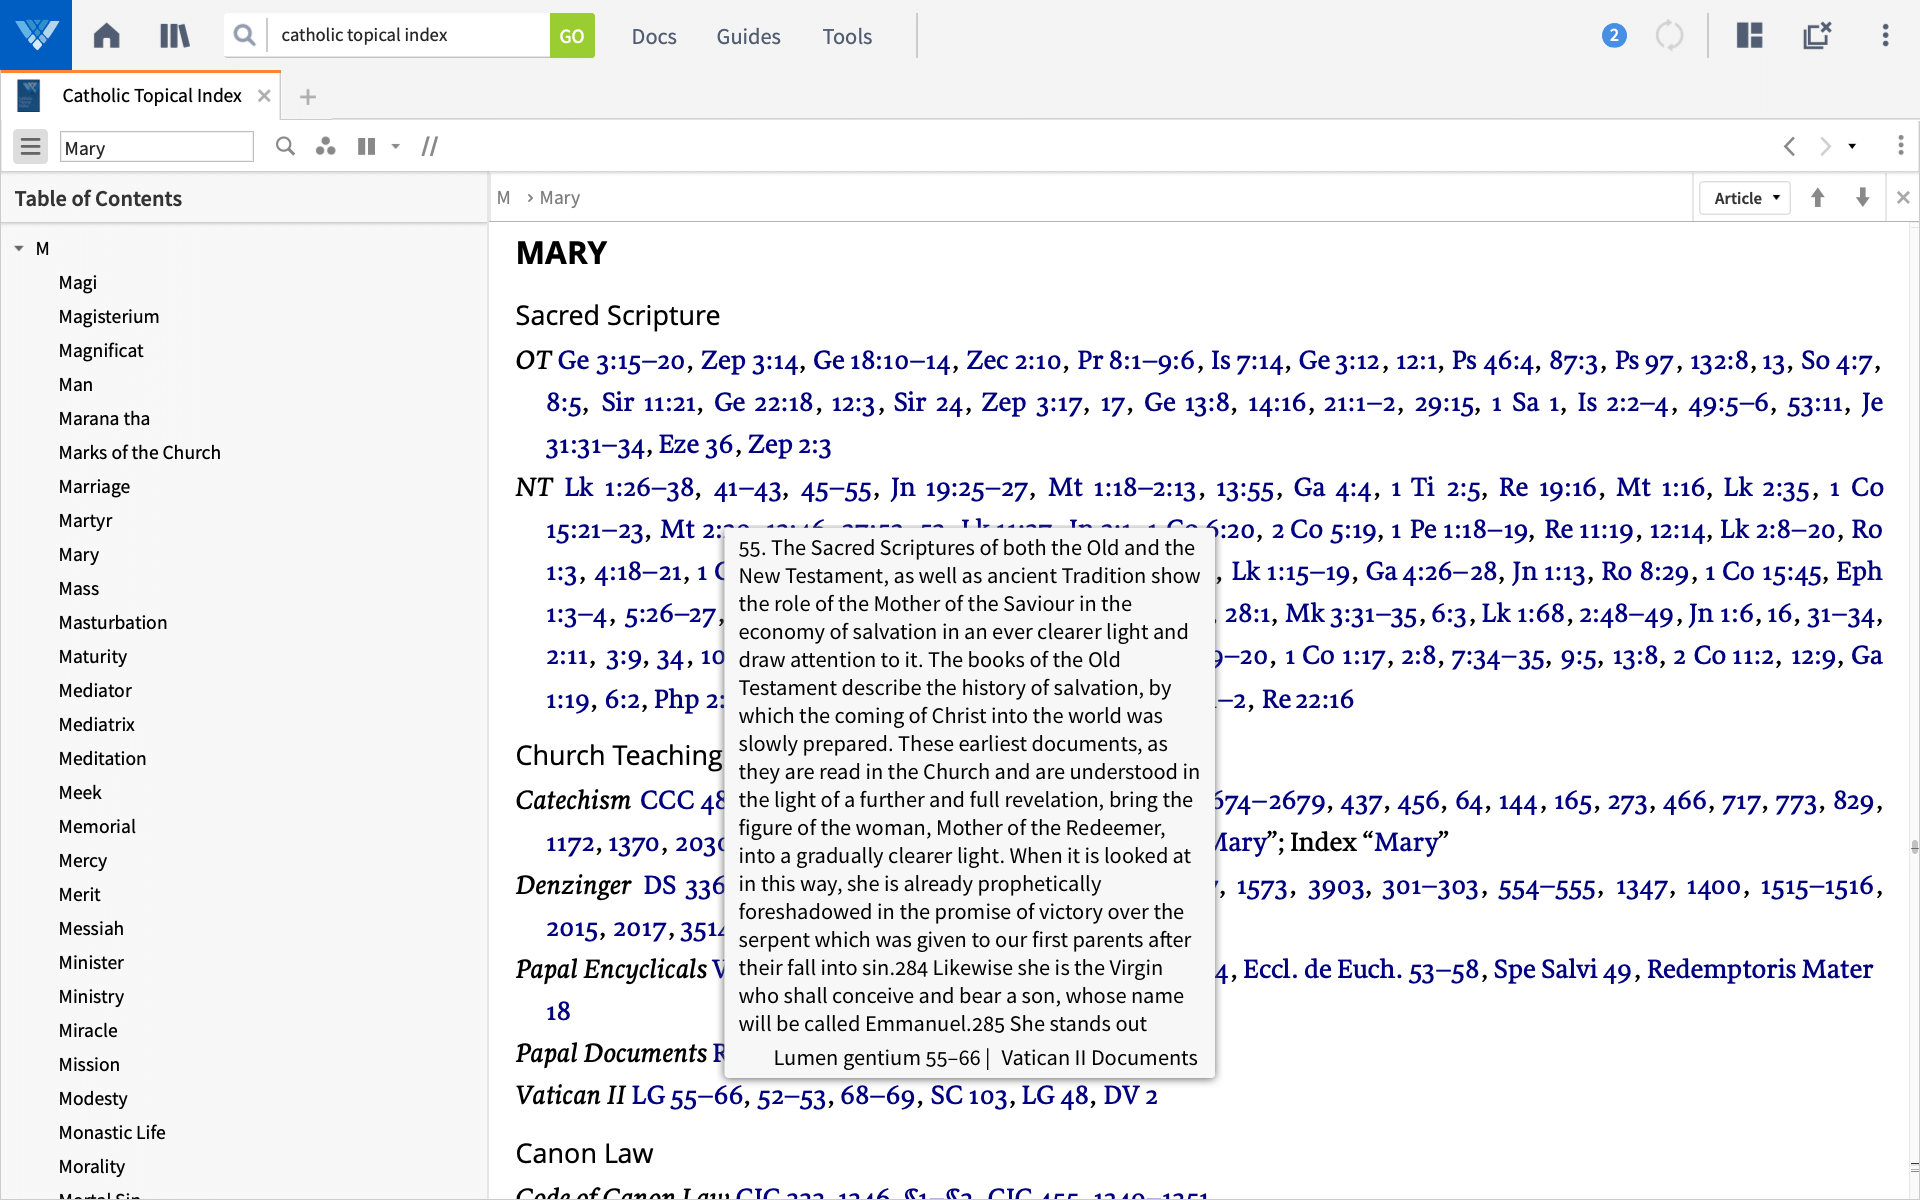The image size is (1920, 1200).
Task: Open the visual filters dots icon
Action: click(x=325, y=147)
